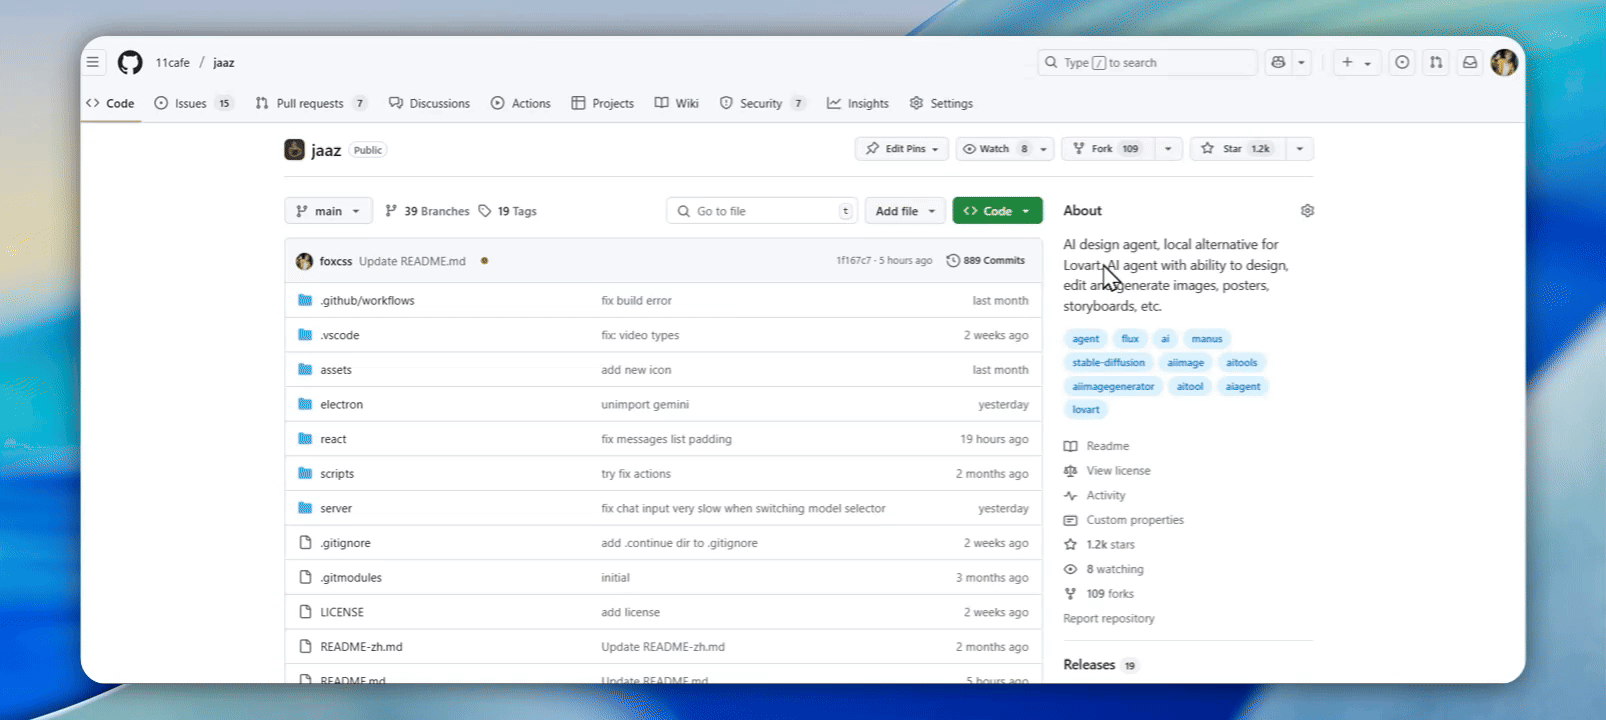1606x720 pixels.
Task: Open the .vscode folder
Action: pos(339,335)
